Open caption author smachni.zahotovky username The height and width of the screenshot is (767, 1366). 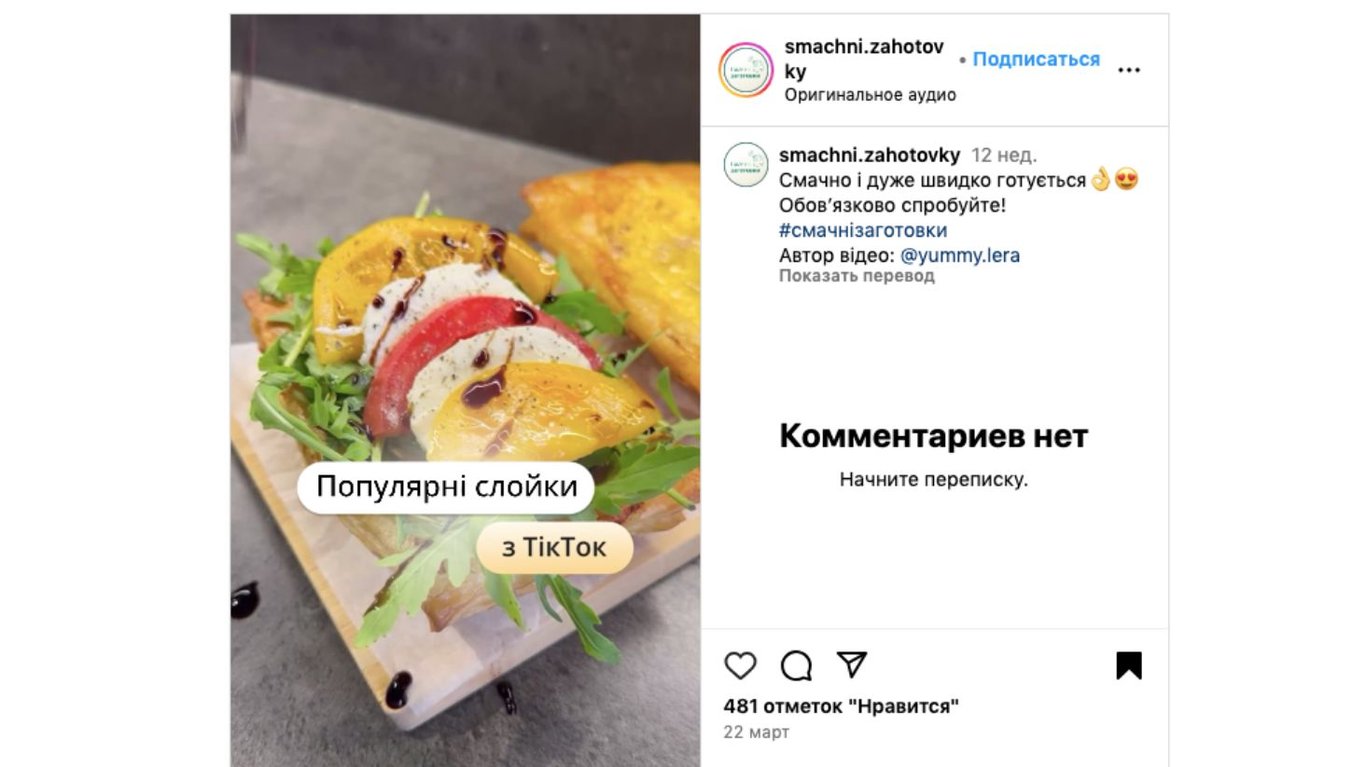point(869,155)
